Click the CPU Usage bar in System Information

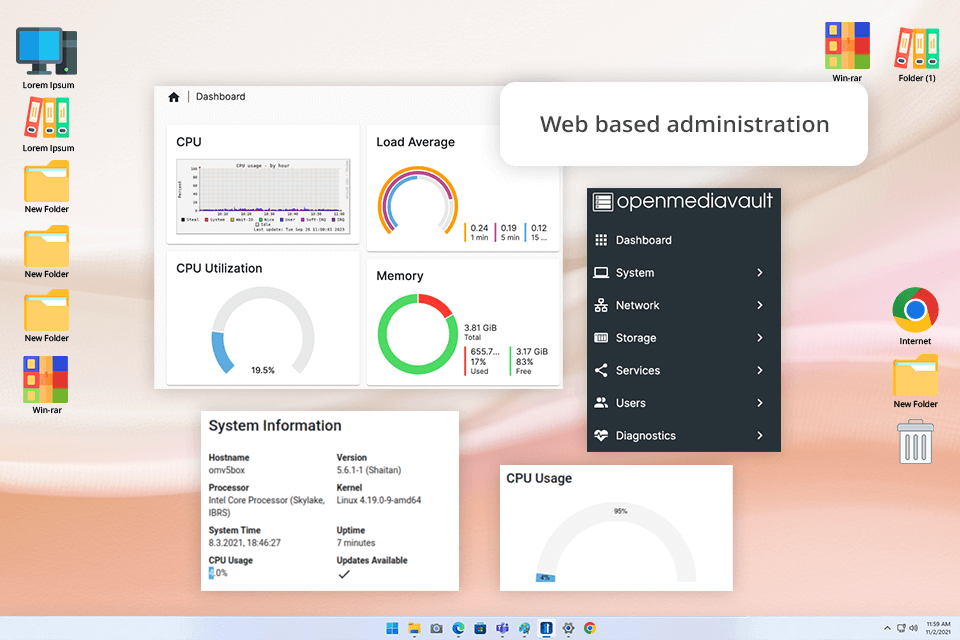211,573
